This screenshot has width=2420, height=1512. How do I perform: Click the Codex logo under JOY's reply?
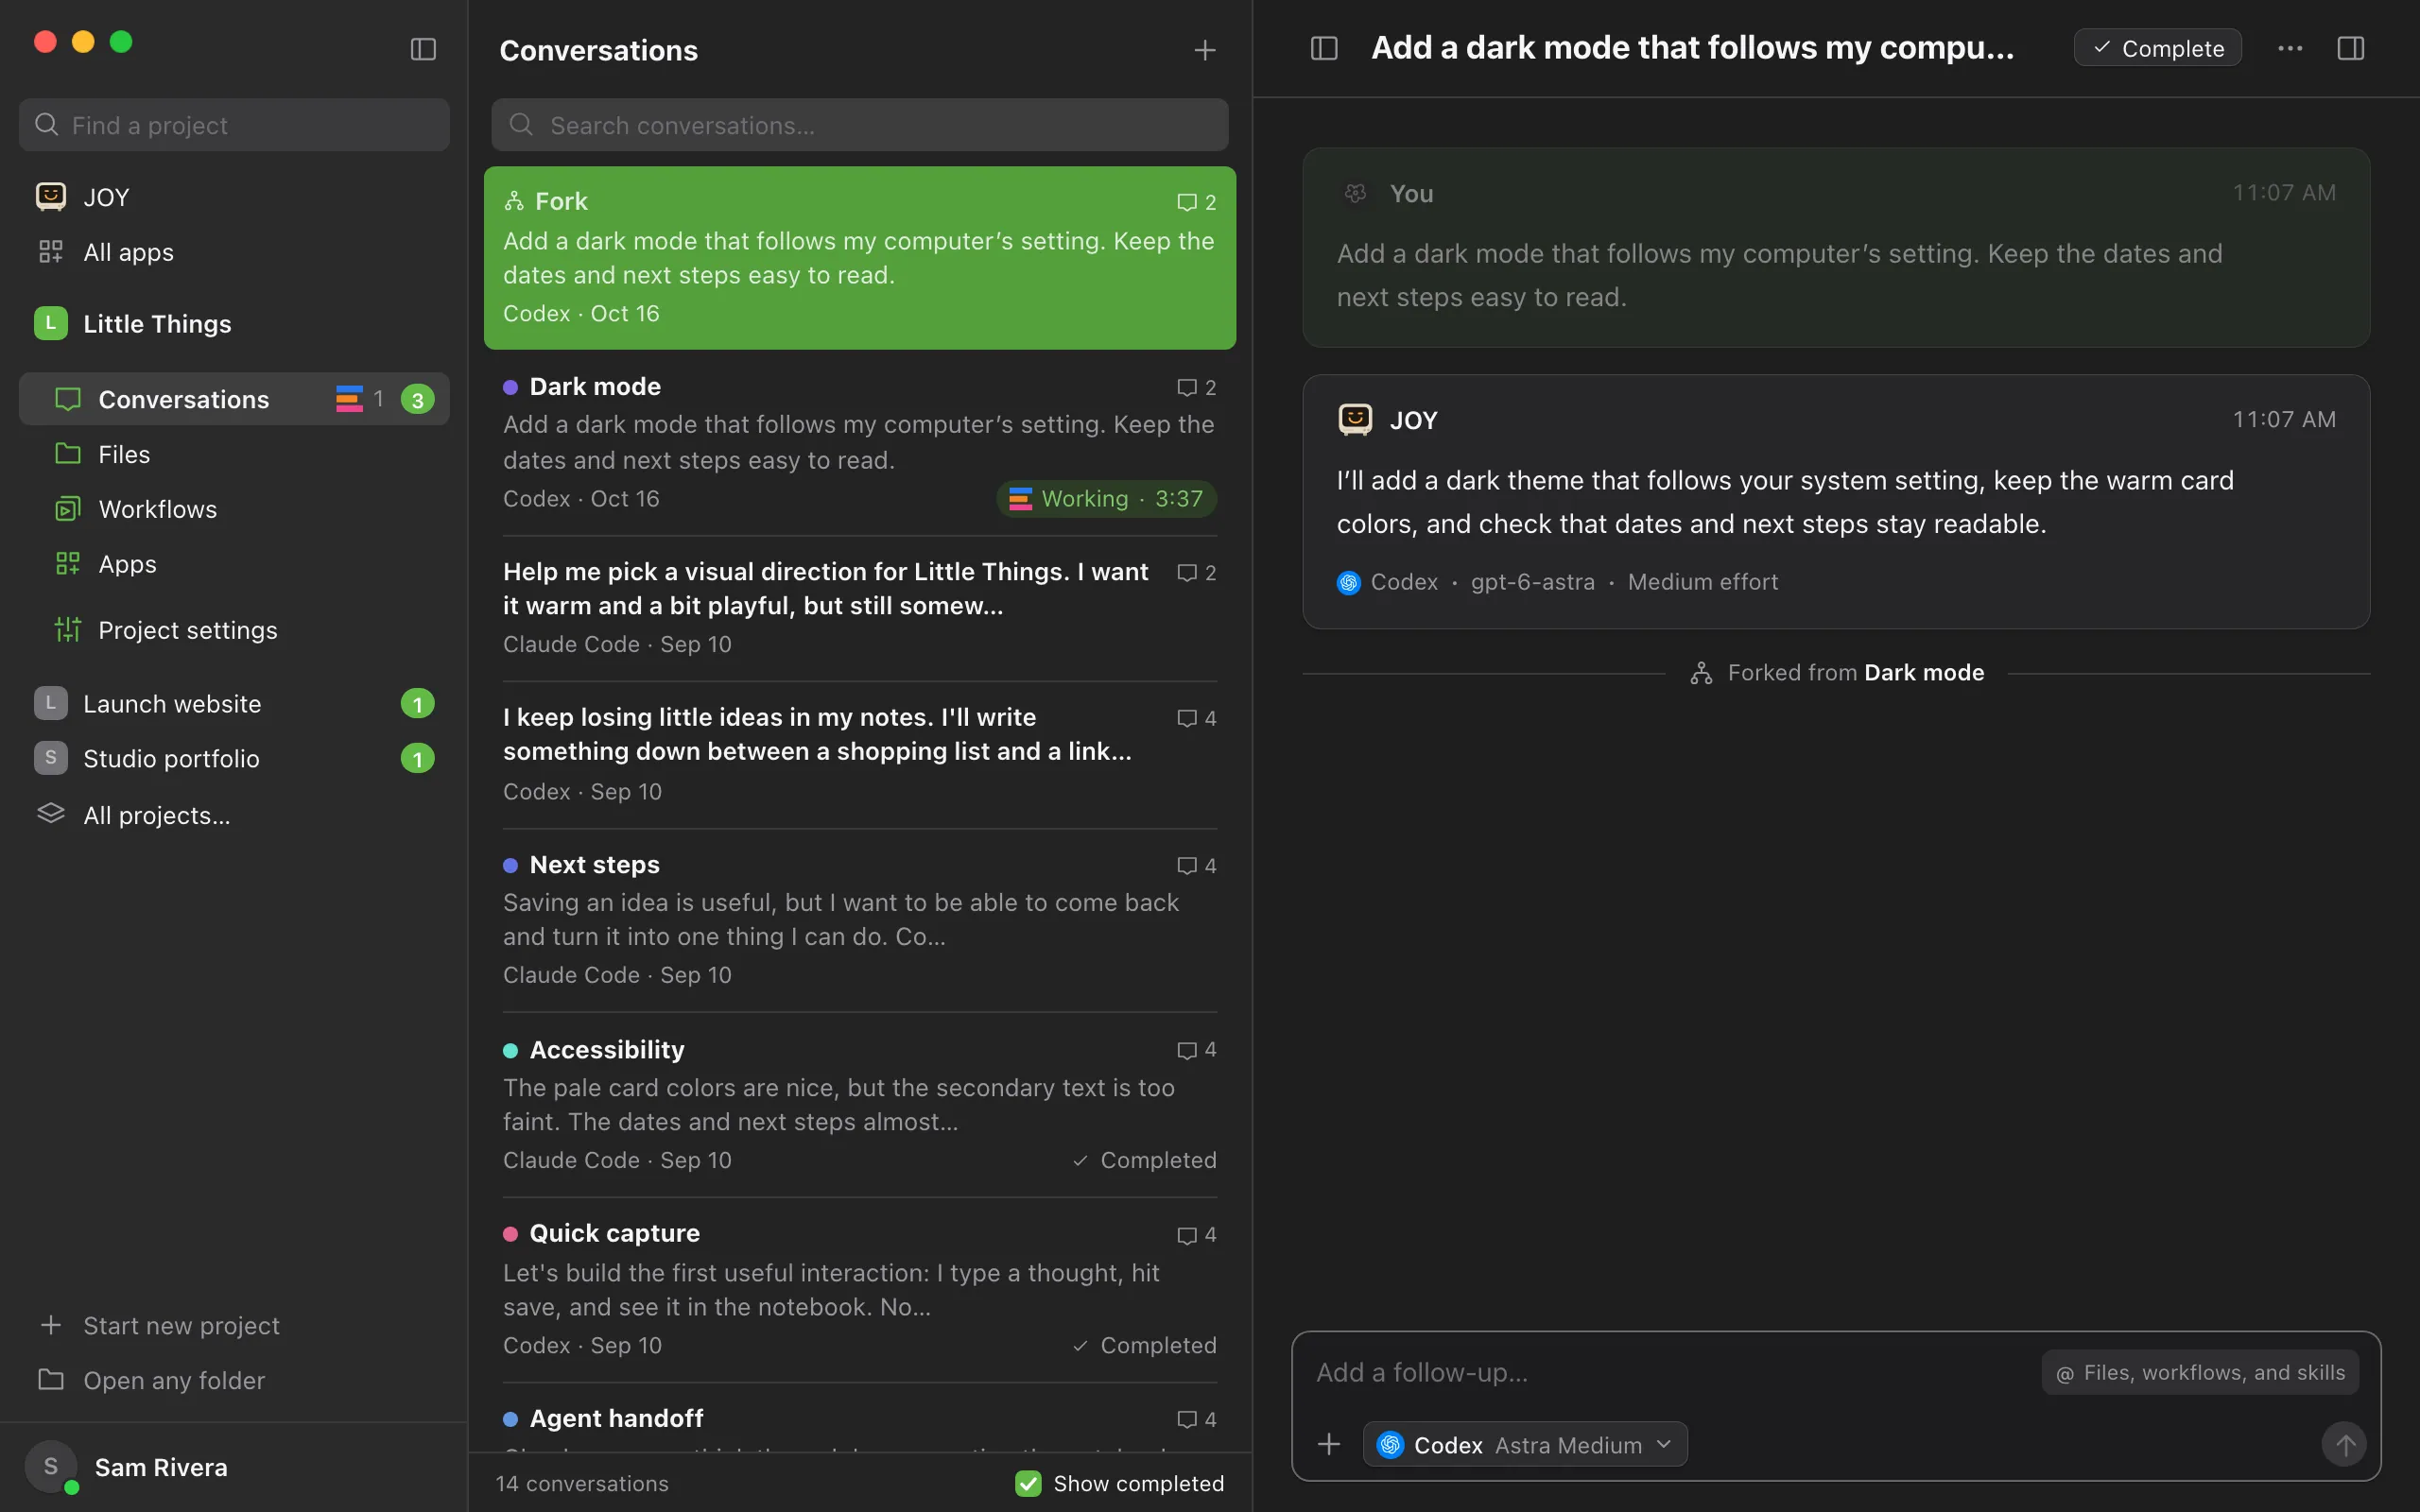pyautogui.click(x=1348, y=582)
